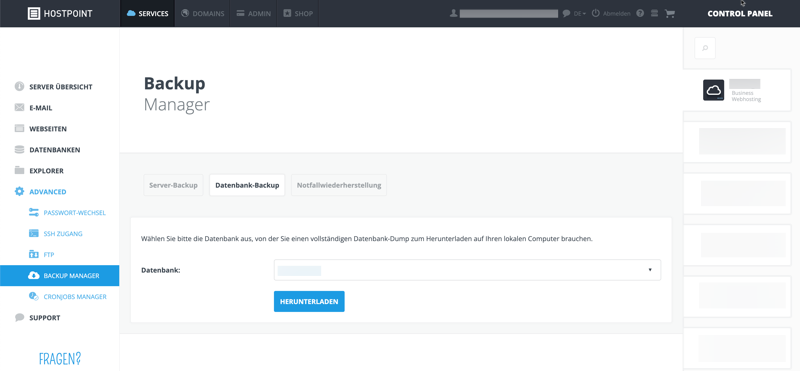Click the Support speech bubble icon
800x371 pixels.
(x=19, y=317)
